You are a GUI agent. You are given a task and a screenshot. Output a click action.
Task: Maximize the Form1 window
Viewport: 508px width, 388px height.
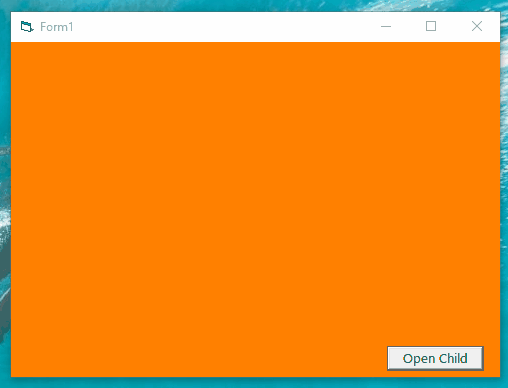[x=431, y=26]
